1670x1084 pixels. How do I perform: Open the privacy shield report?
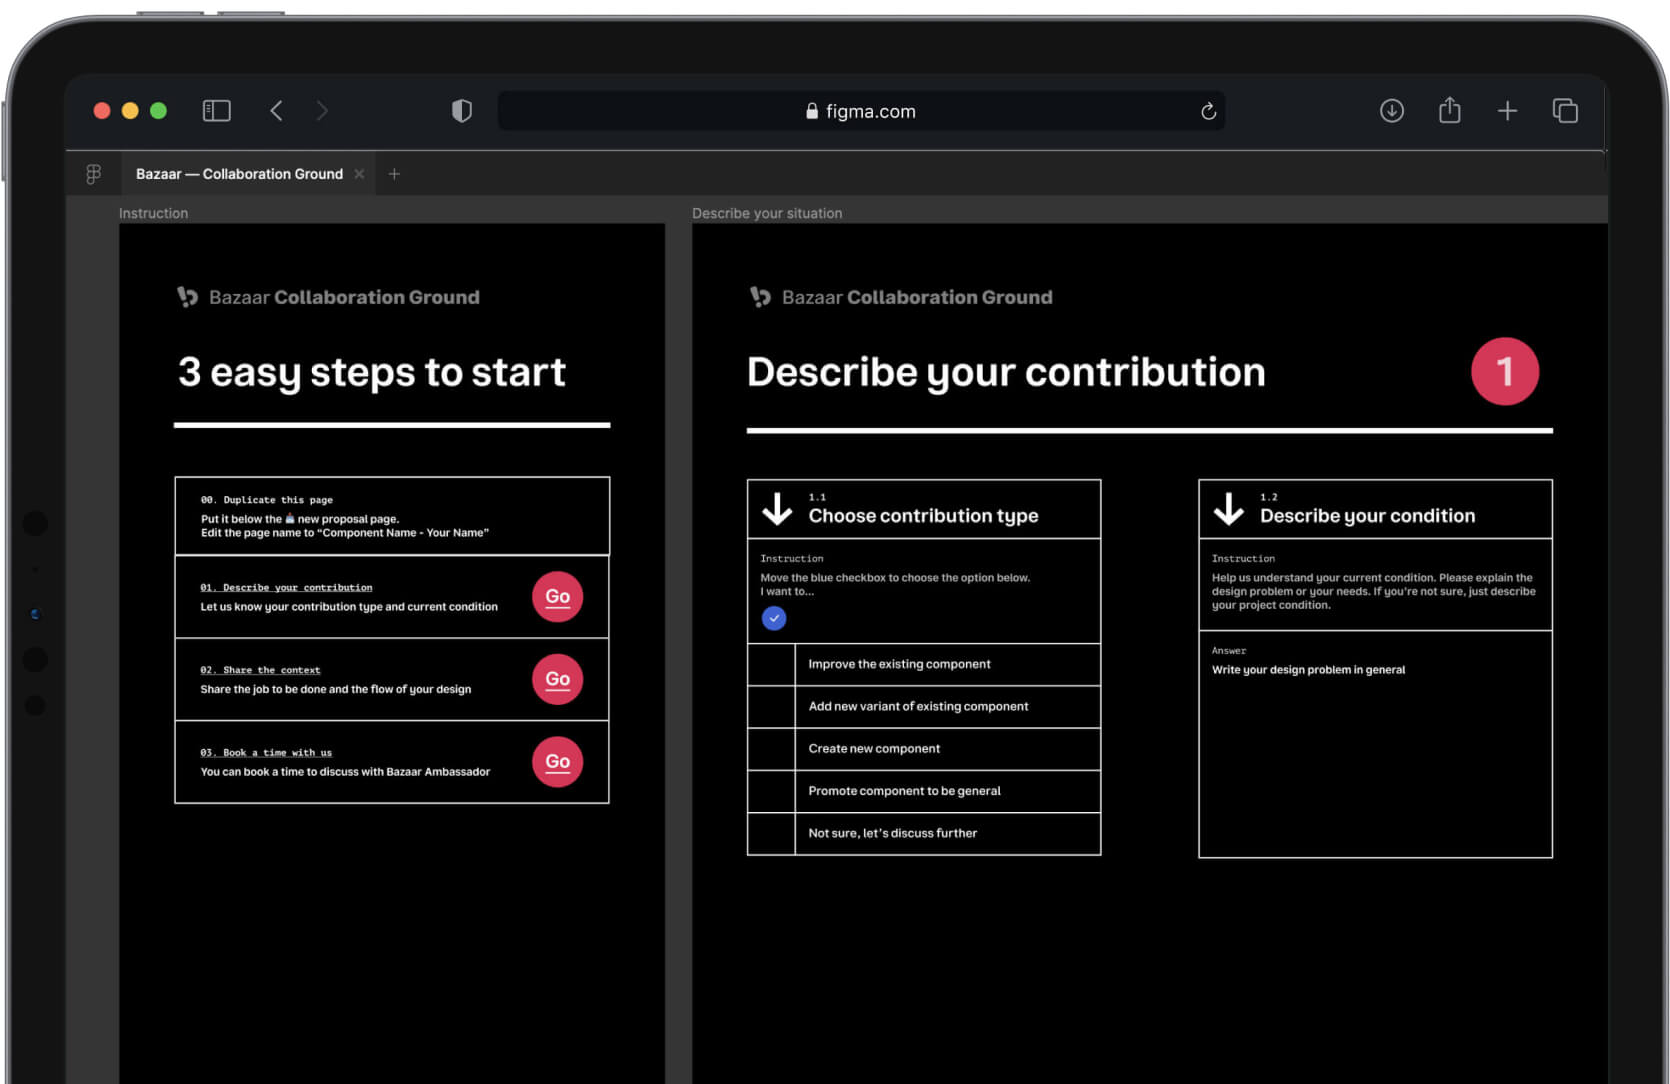[461, 111]
